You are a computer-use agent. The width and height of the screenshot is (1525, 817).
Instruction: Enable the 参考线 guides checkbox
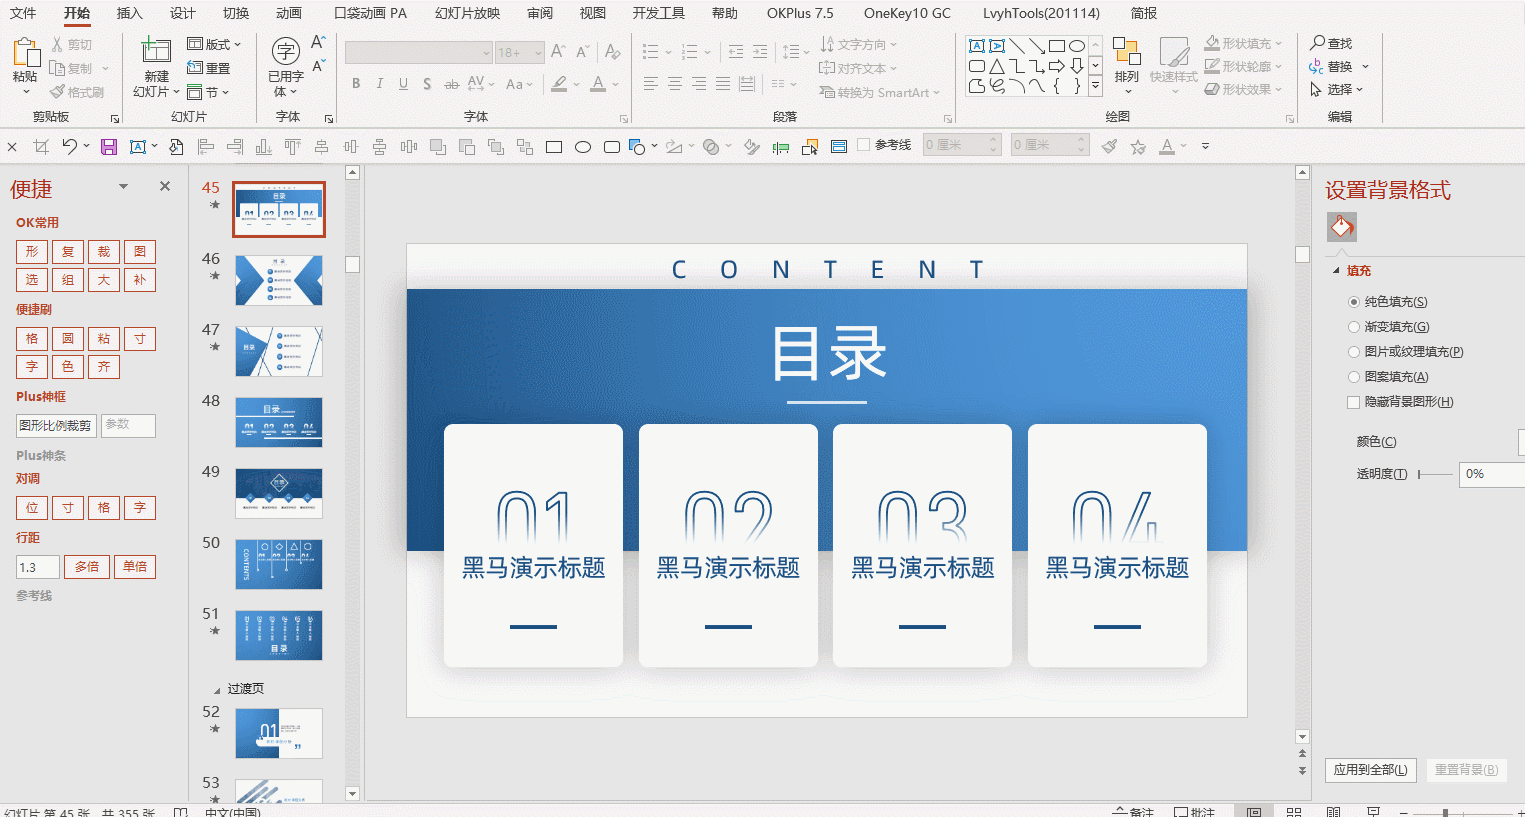point(863,145)
